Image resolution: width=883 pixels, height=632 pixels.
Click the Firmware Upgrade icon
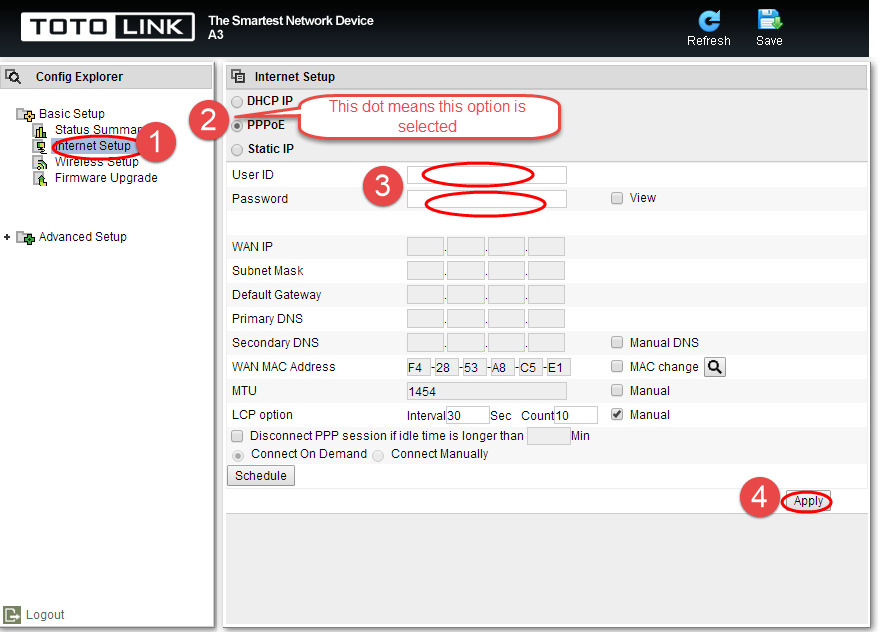[x=41, y=179]
